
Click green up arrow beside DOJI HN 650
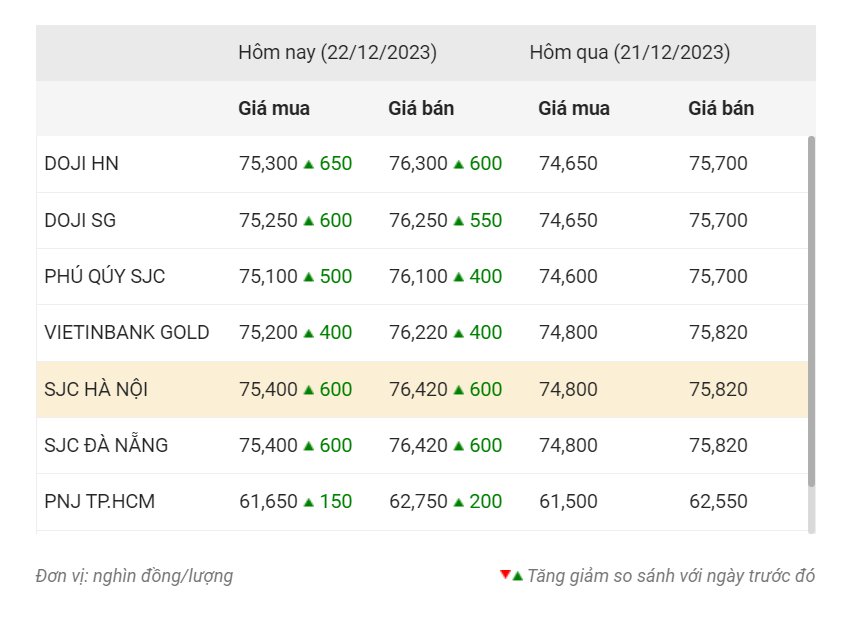[309, 164]
